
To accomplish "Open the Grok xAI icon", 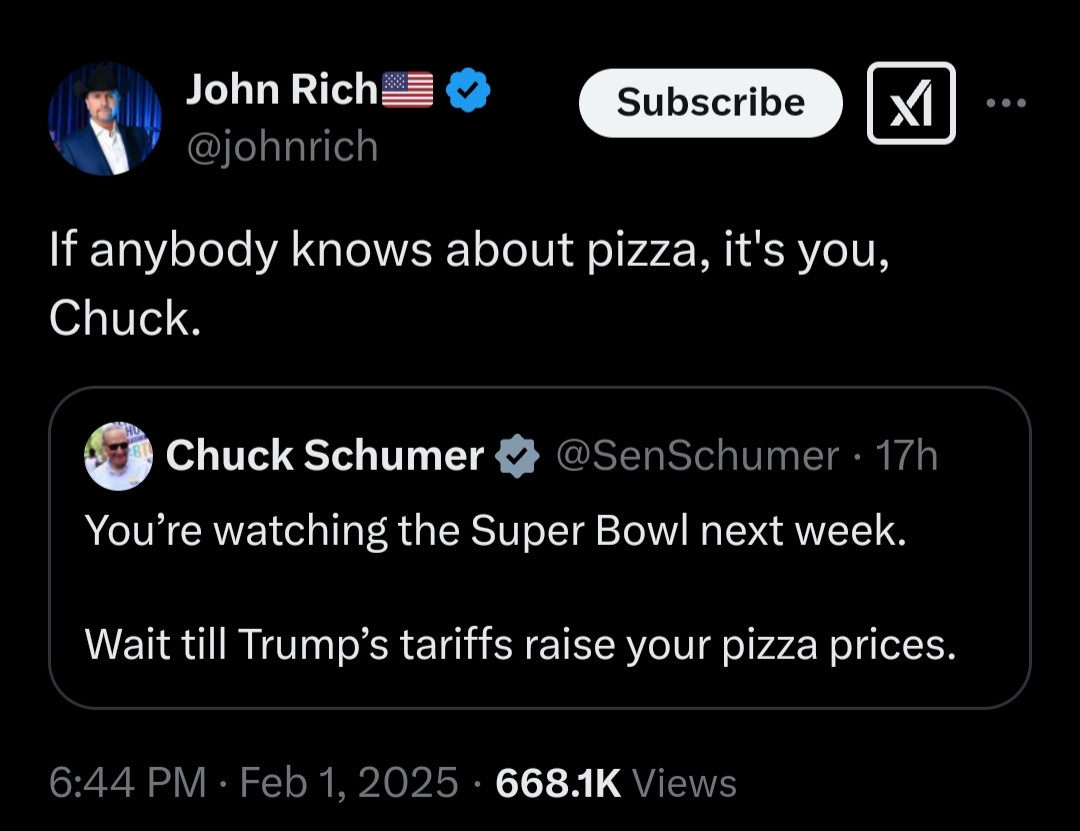I will pos(910,103).
